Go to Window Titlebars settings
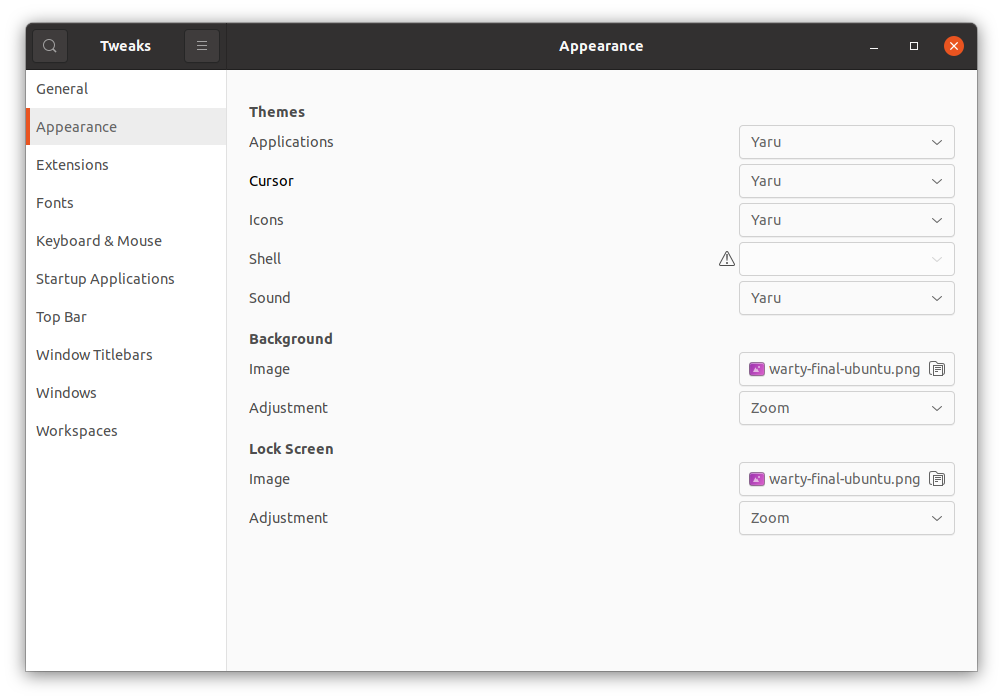 tap(126, 355)
